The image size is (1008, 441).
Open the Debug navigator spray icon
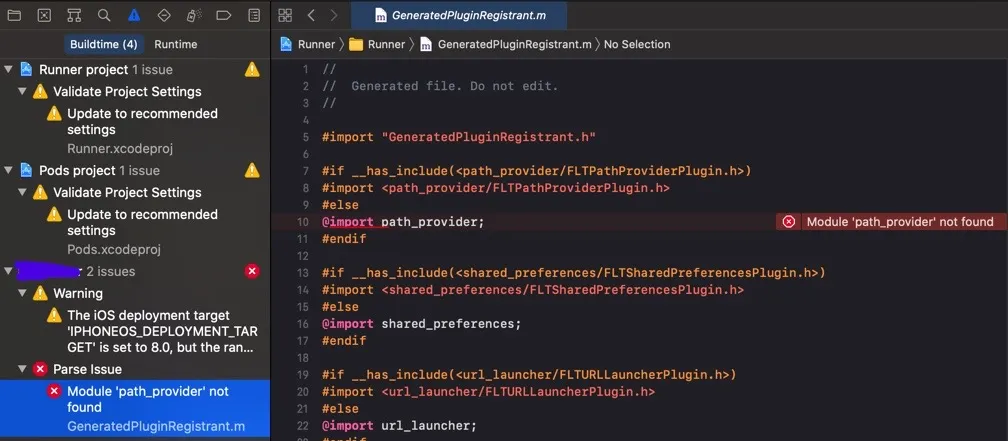point(194,15)
